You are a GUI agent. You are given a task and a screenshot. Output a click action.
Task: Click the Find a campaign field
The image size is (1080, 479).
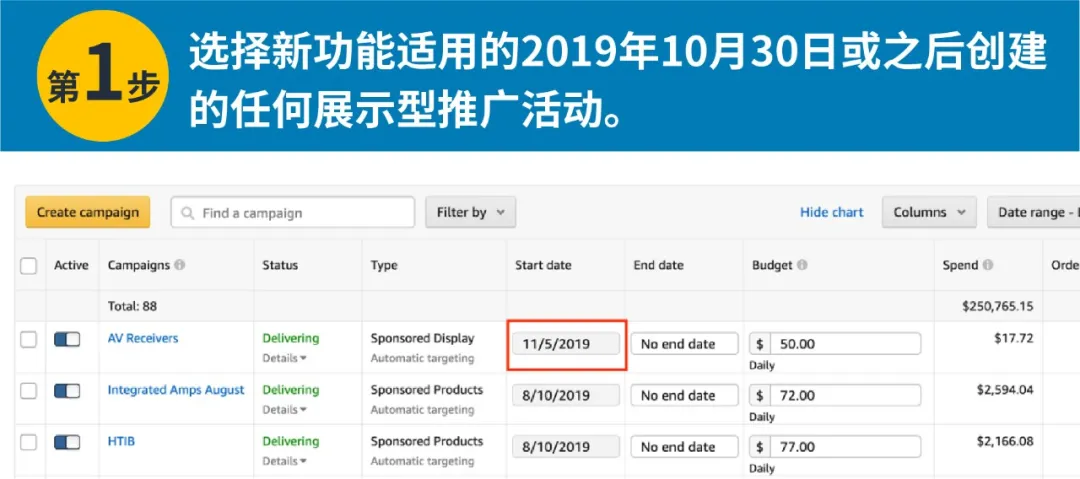click(300, 213)
